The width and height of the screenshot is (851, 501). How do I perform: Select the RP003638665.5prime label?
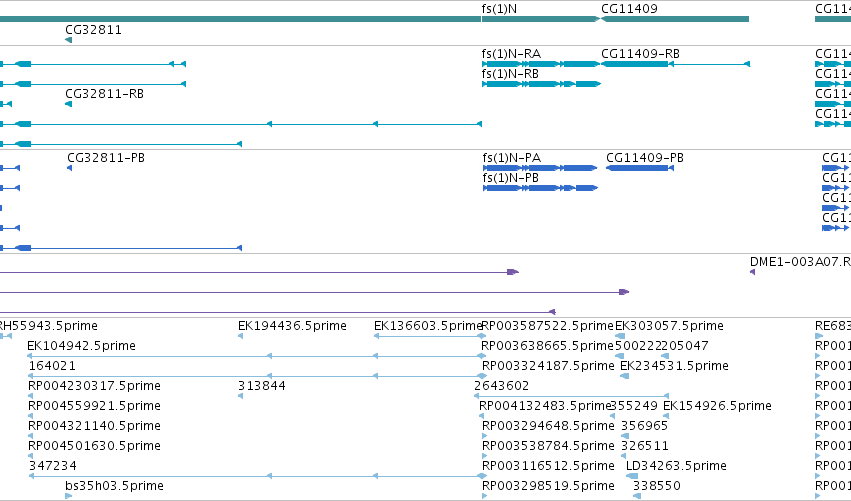pos(548,346)
